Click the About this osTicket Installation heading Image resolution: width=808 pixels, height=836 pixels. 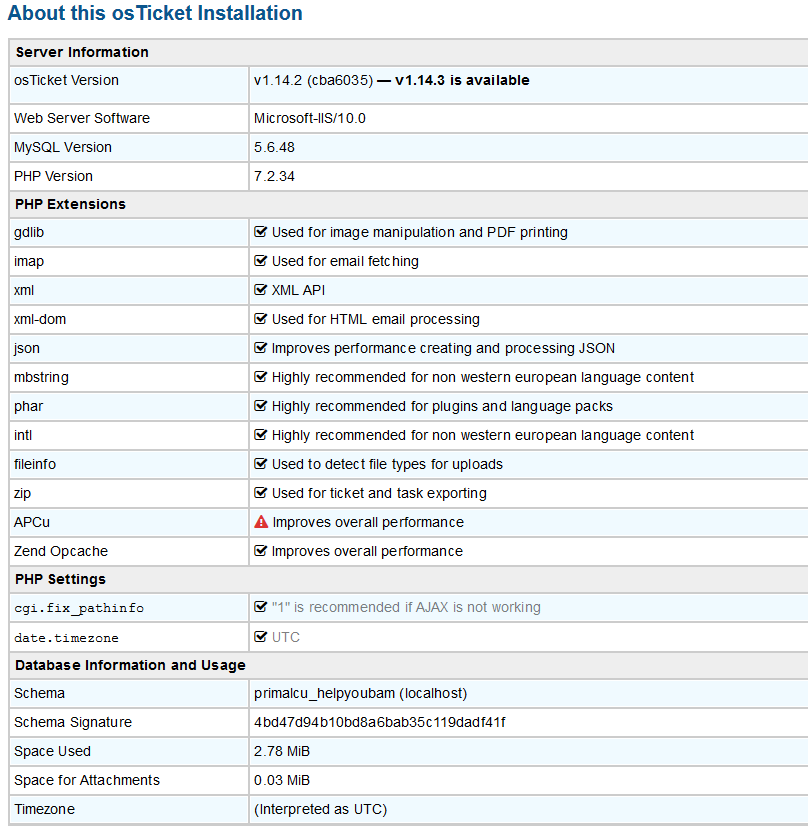point(155,14)
